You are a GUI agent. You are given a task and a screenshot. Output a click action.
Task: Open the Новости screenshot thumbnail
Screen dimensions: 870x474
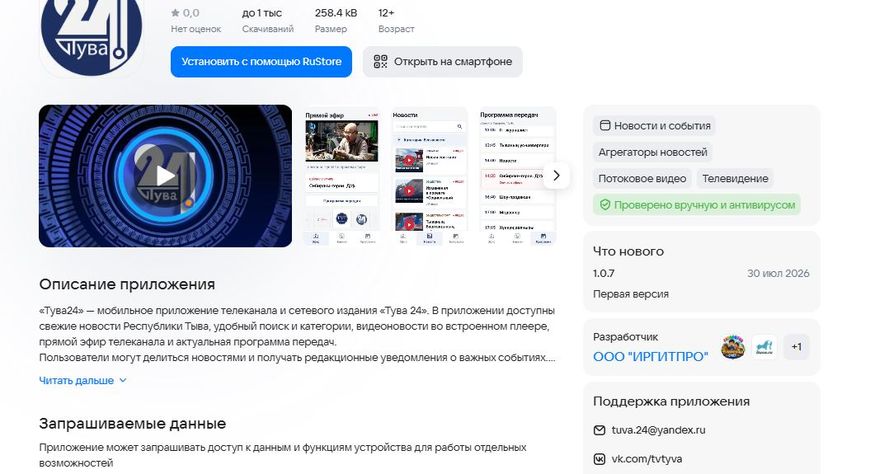tap(429, 176)
